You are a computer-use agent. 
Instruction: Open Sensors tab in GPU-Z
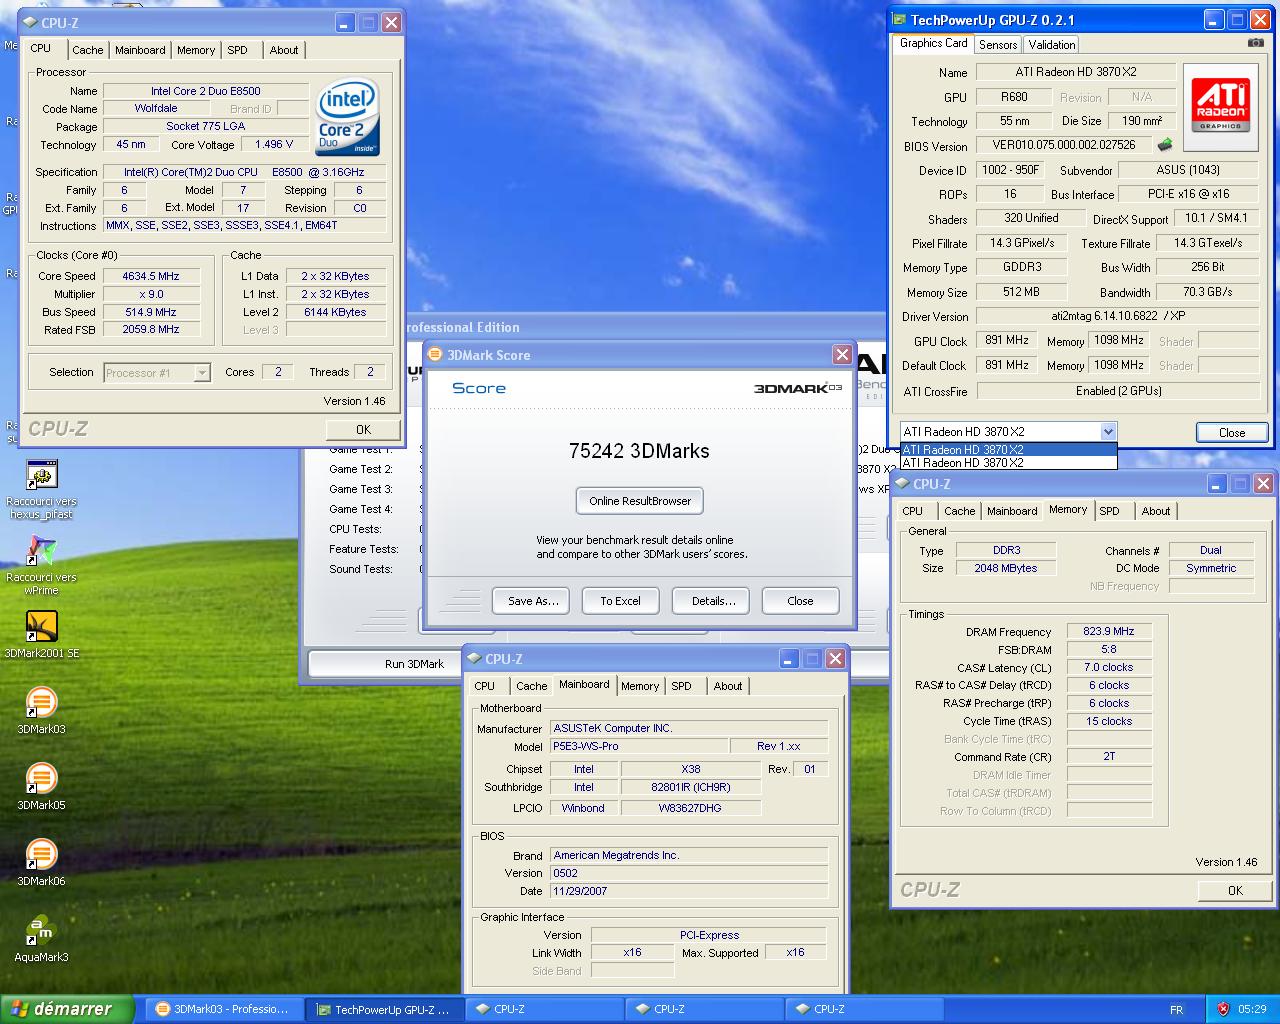(x=998, y=44)
